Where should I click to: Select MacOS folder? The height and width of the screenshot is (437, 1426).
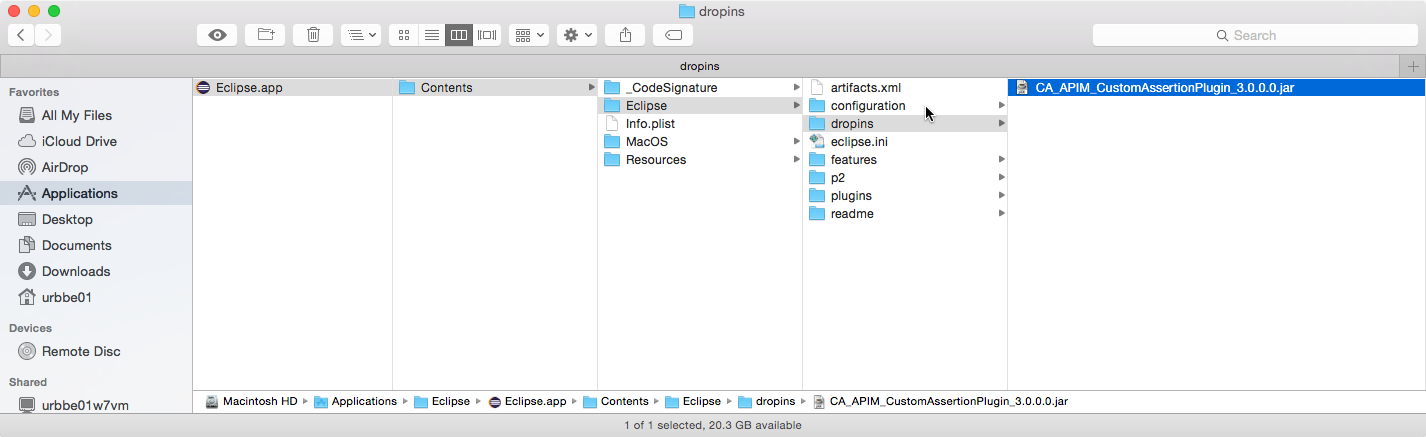[x=700, y=141]
